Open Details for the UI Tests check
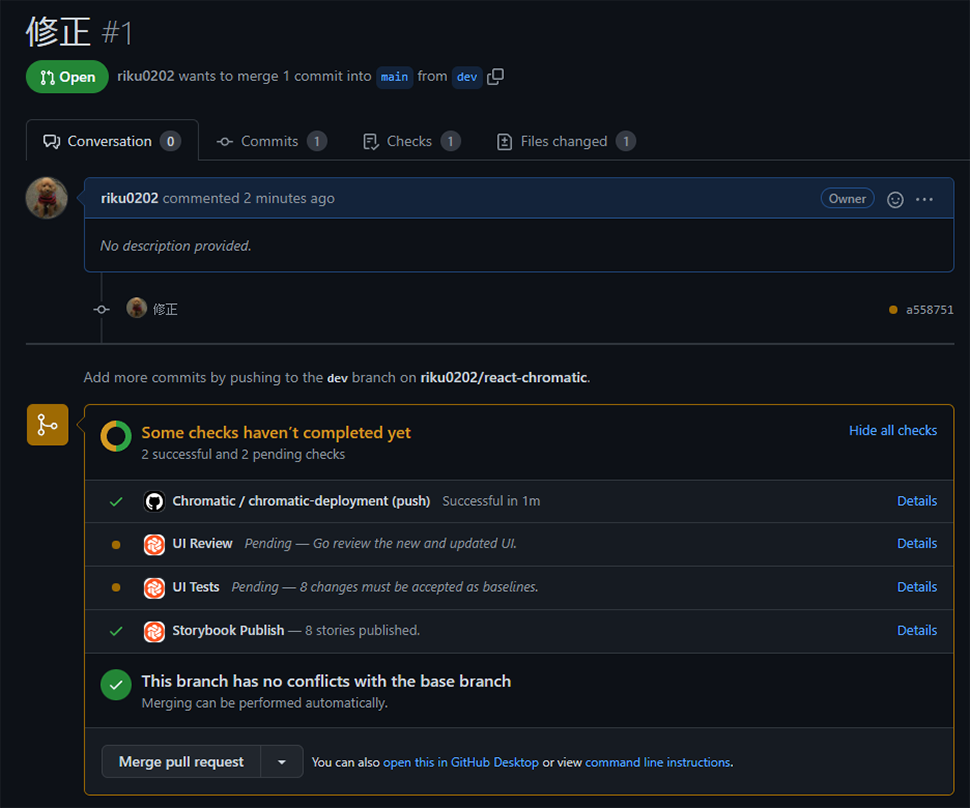The width and height of the screenshot is (970, 808). (917, 587)
